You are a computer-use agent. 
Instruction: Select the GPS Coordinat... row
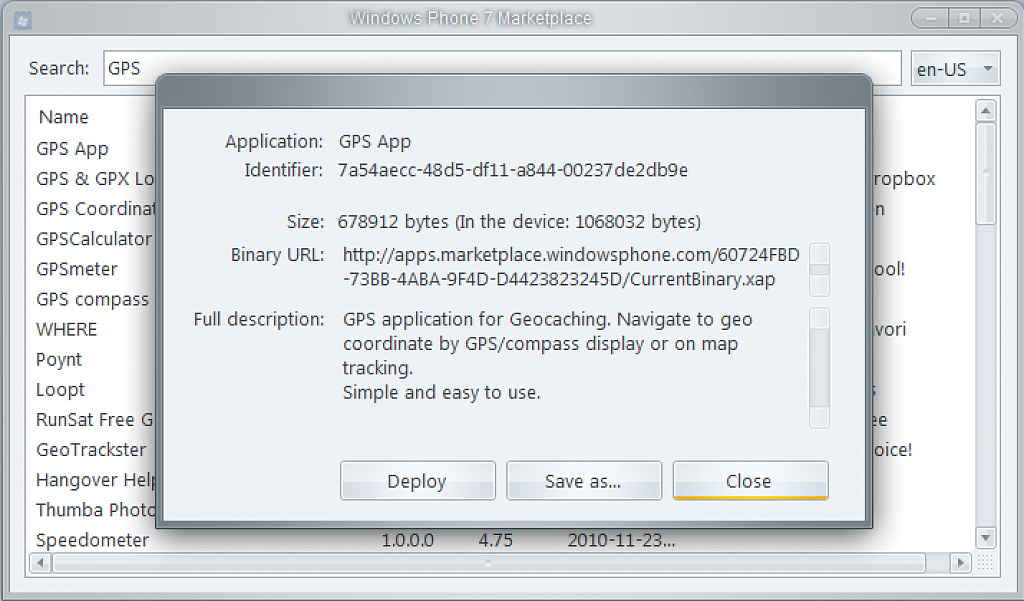point(95,208)
